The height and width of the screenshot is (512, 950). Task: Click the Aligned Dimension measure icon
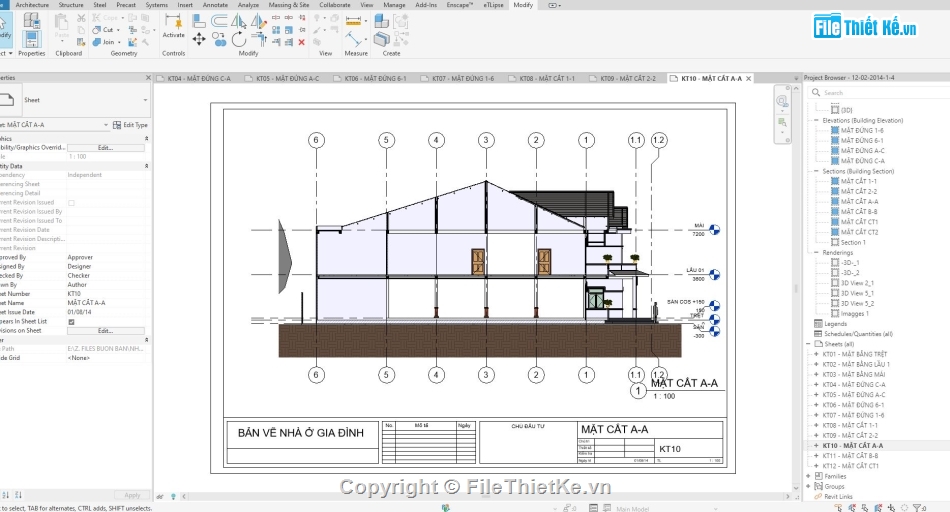click(353, 21)
